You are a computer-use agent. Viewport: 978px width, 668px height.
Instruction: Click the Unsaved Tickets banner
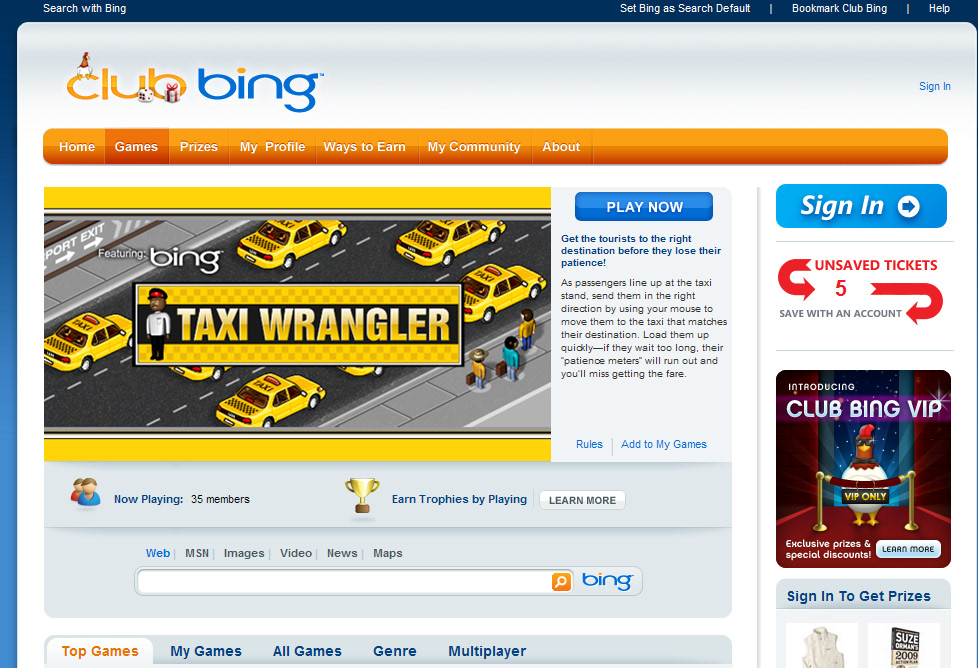(x=861, y=291)
